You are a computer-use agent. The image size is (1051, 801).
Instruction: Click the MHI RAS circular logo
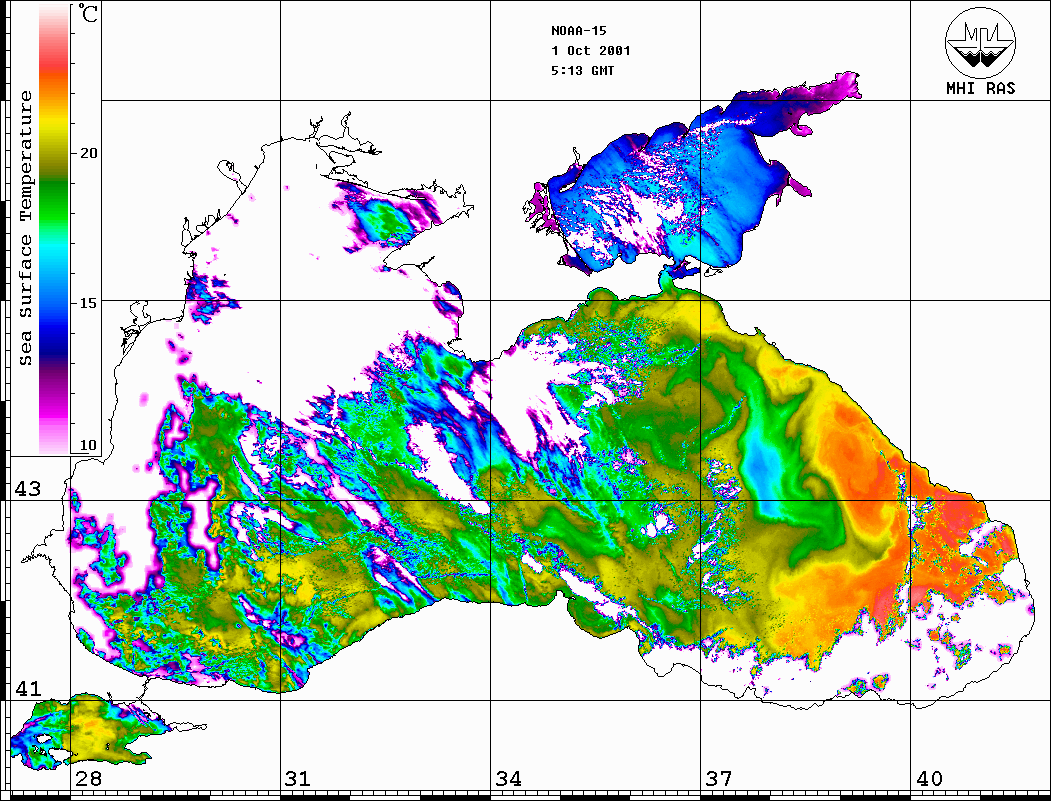click(980, 42)
